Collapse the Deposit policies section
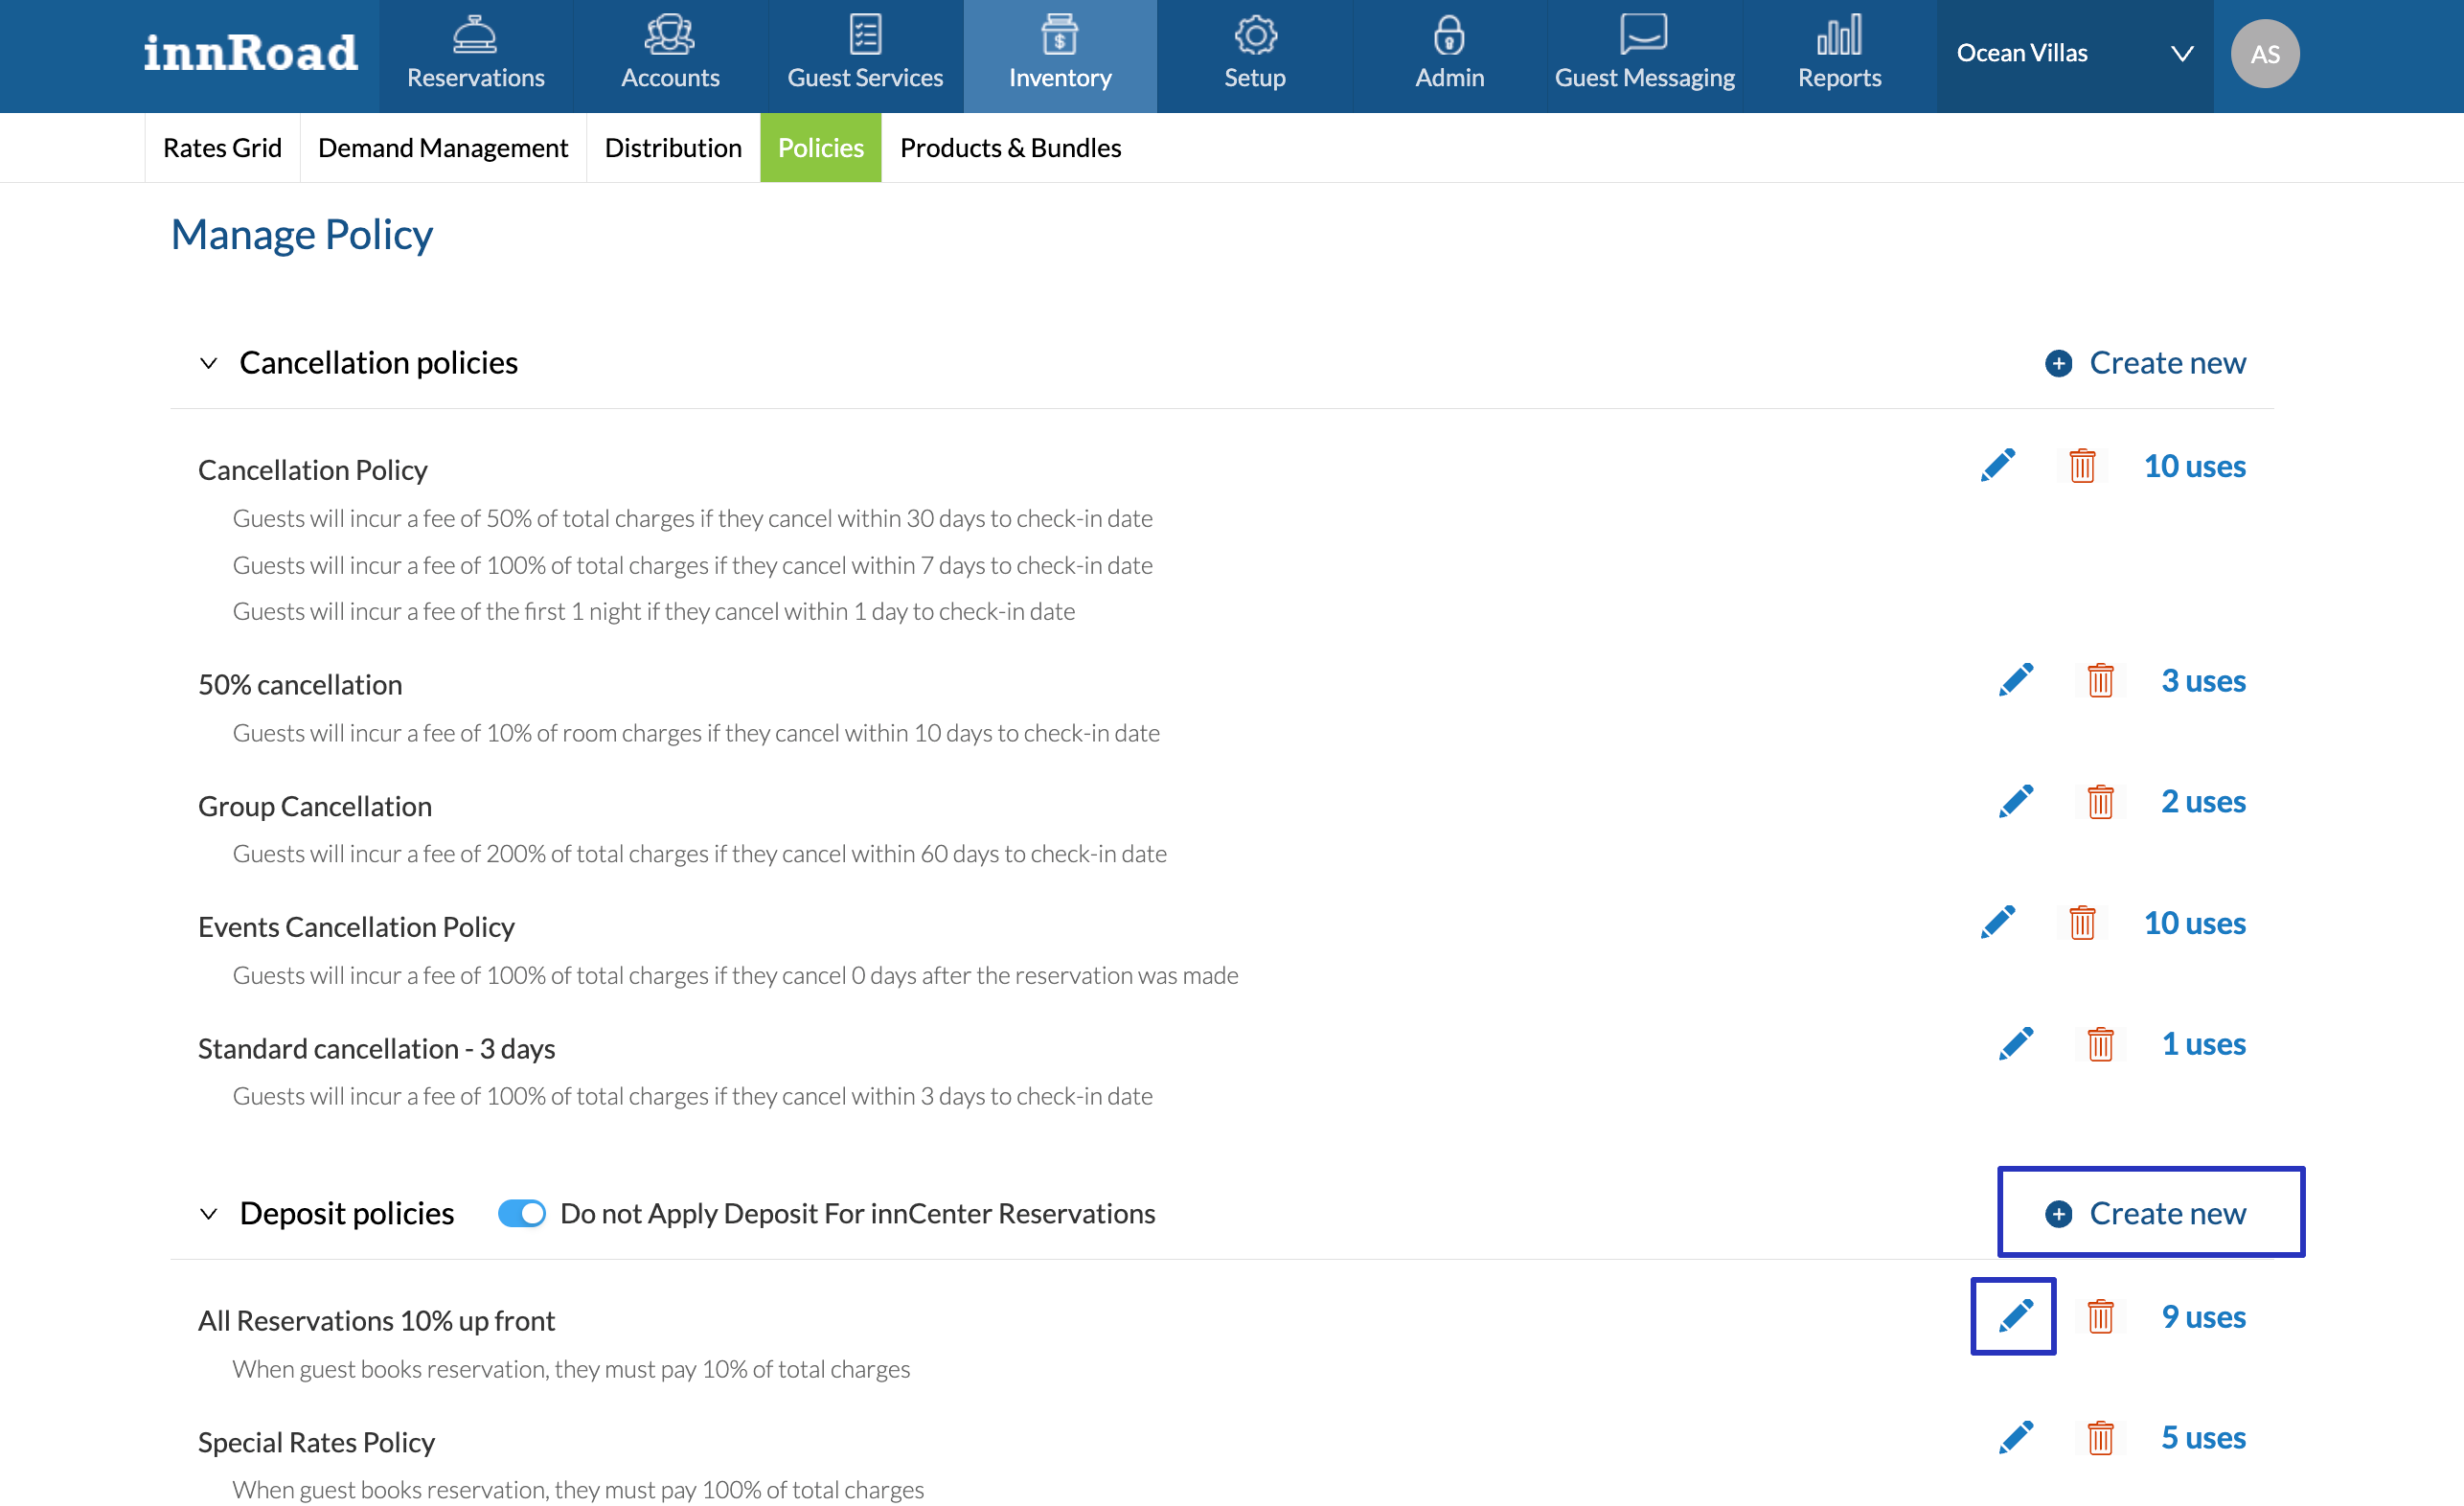 coord(208,1214)
